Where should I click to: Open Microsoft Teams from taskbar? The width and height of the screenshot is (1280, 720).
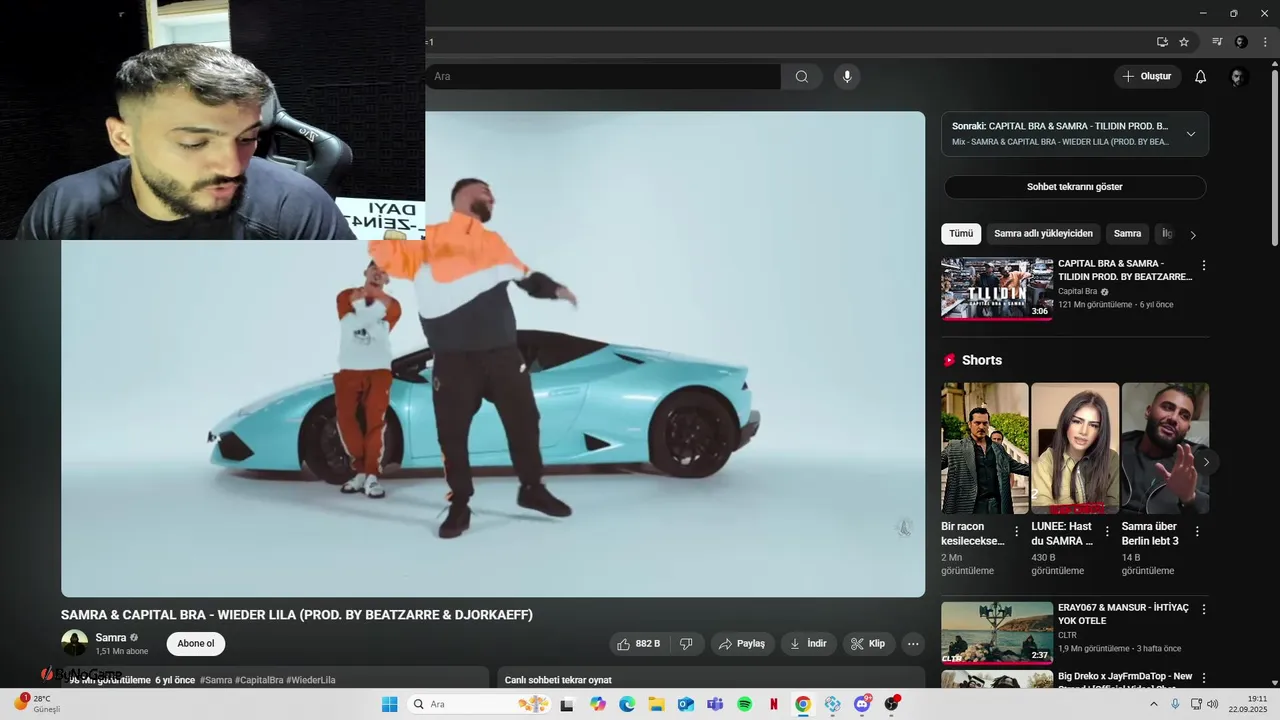click(x=715, y=704)
